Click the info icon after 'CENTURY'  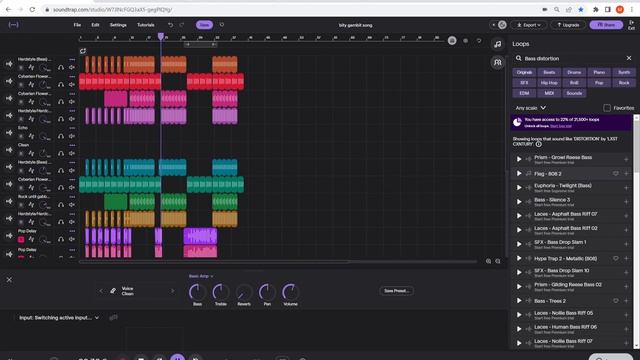pos(539,144)
